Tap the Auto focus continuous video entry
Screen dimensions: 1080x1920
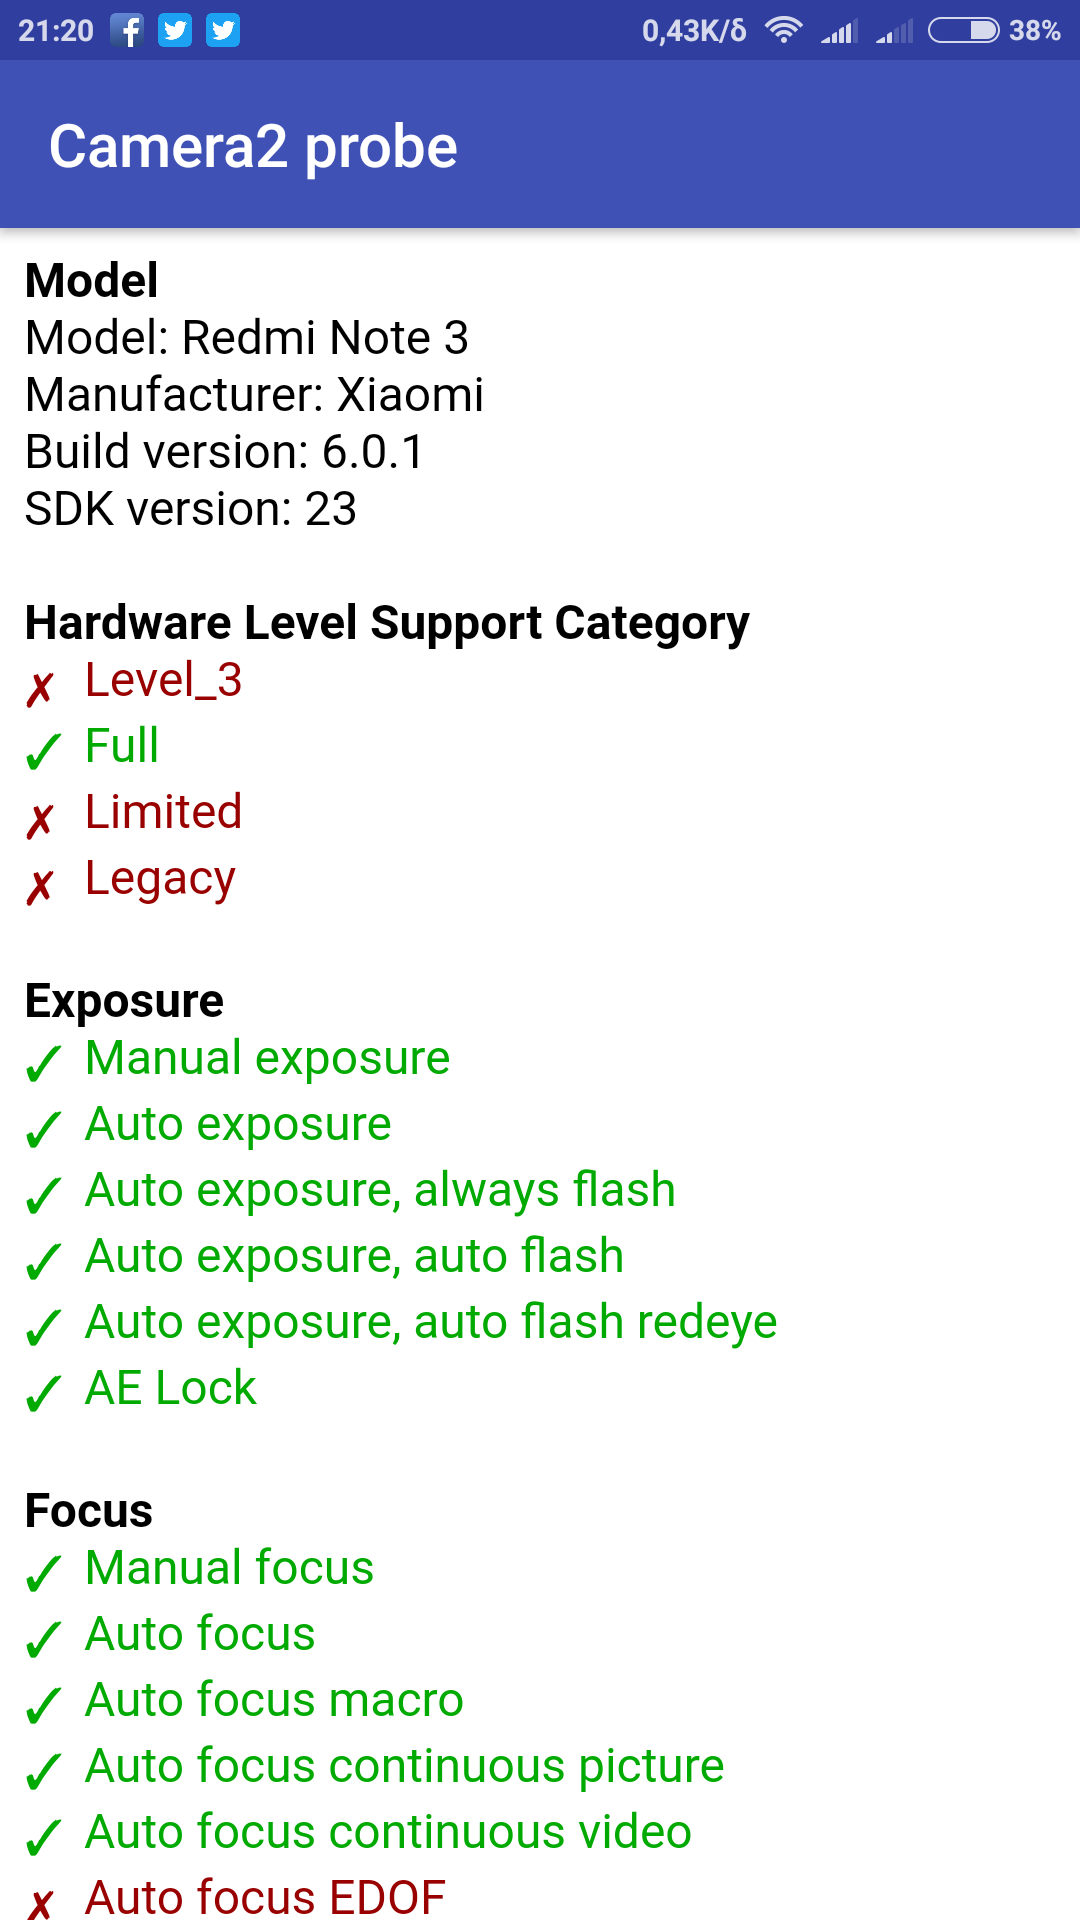388,1832
